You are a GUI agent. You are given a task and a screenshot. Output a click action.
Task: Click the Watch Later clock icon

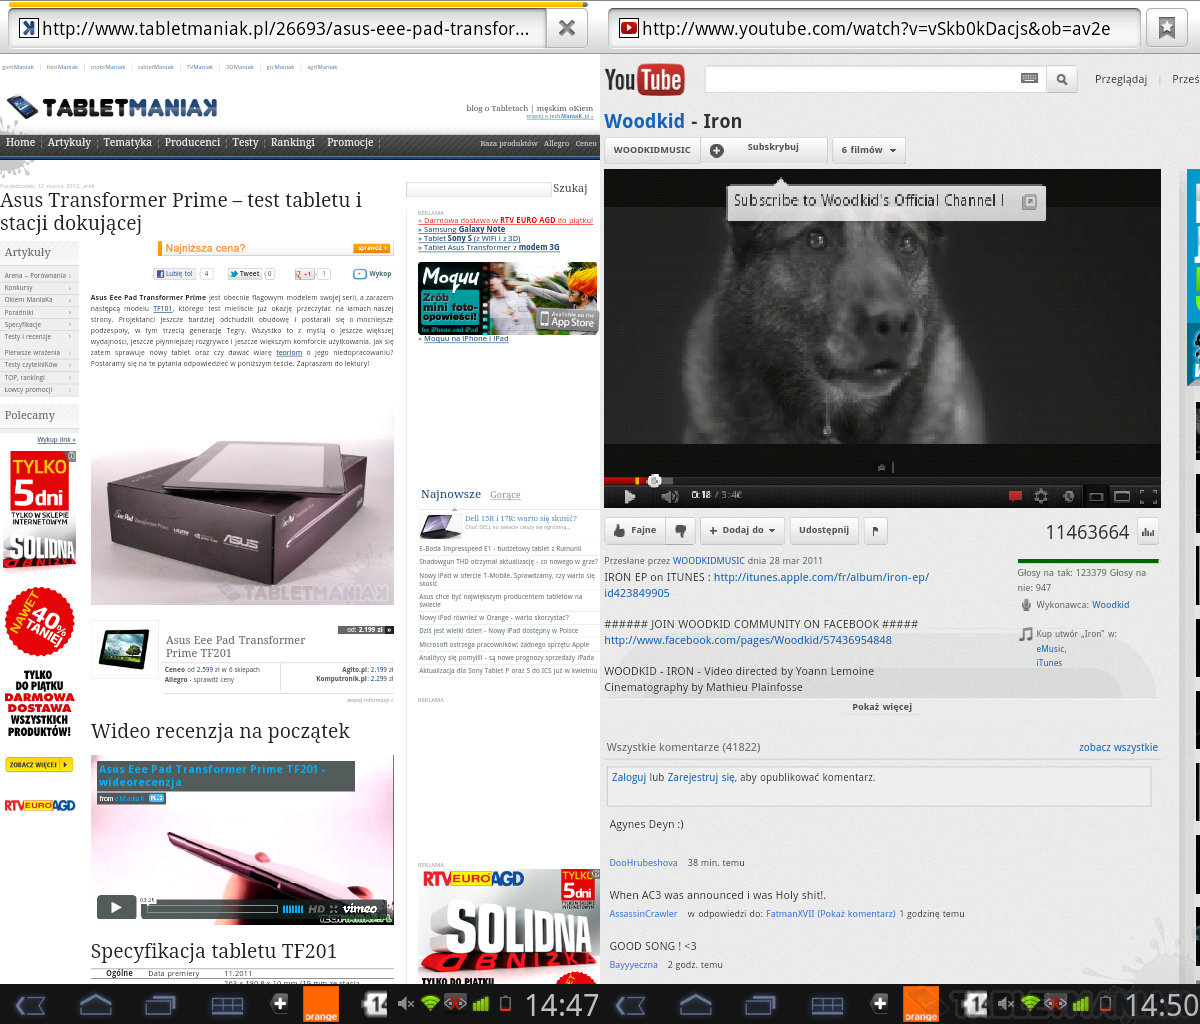click(1068, 496)
